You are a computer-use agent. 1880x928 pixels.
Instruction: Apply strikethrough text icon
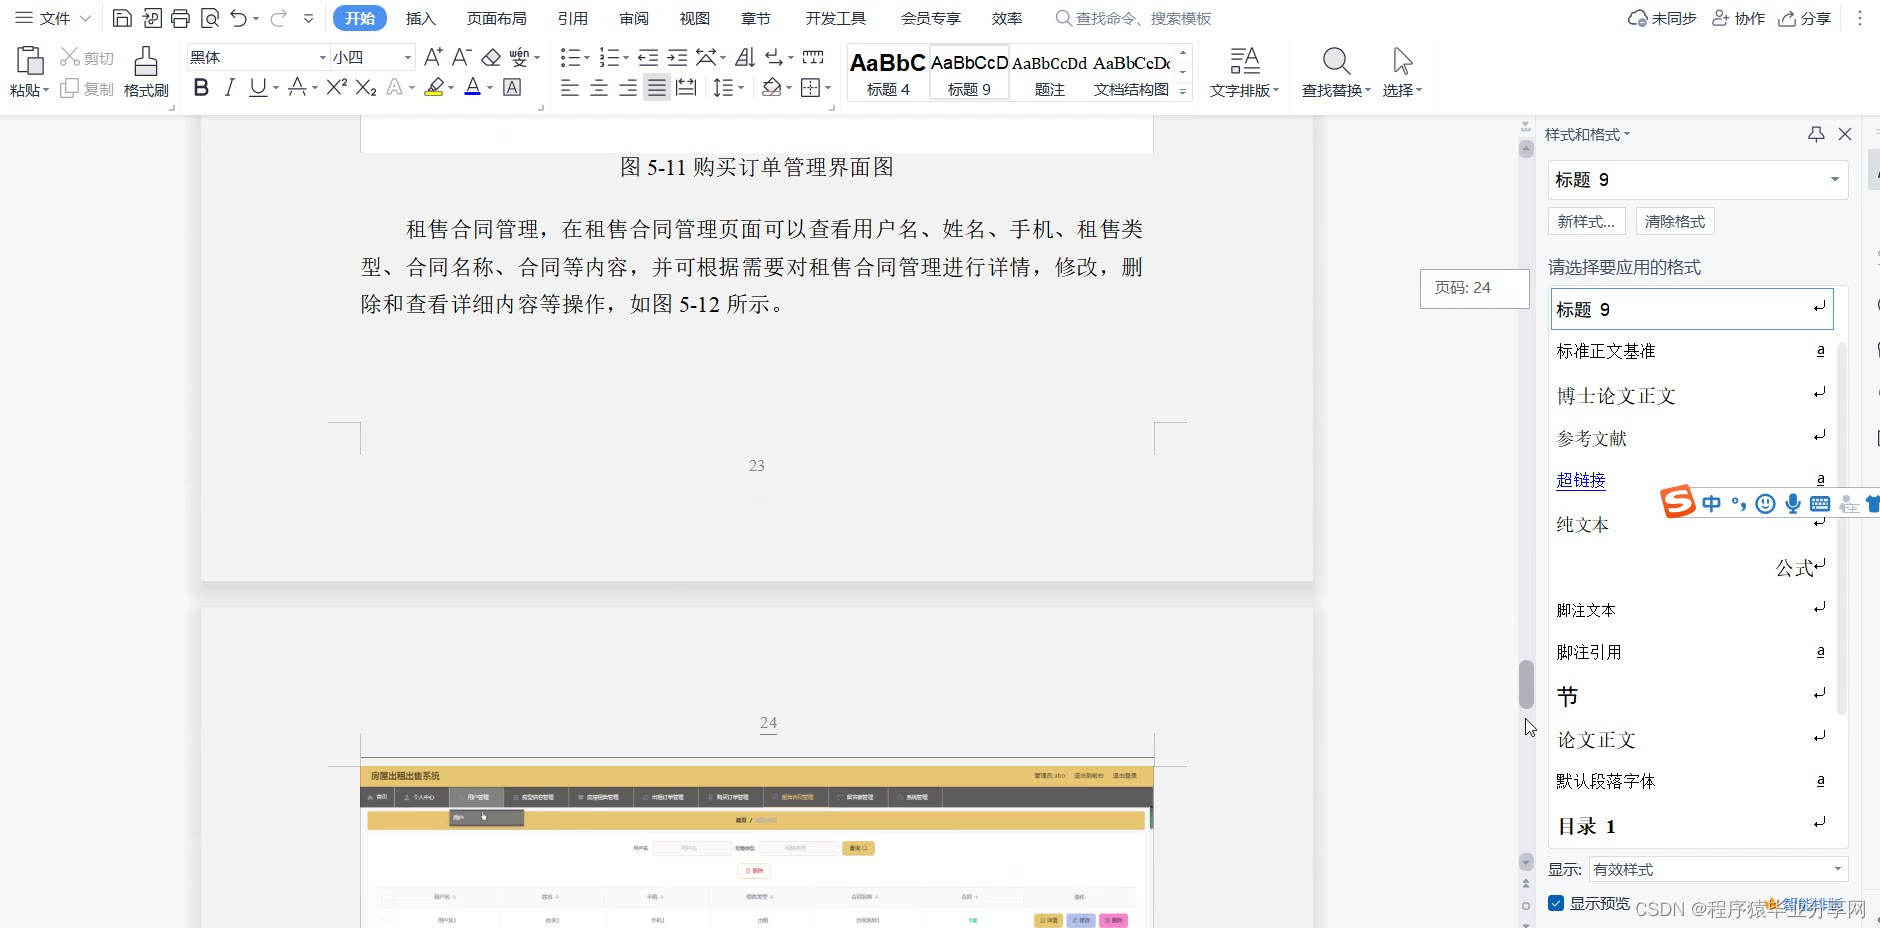tap(296, 88)
